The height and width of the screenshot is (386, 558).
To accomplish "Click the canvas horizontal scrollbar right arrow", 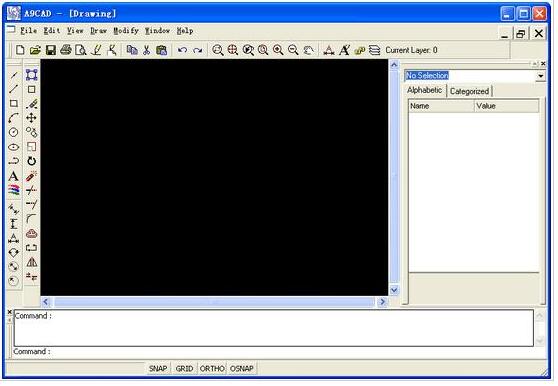I will (383, 302).
